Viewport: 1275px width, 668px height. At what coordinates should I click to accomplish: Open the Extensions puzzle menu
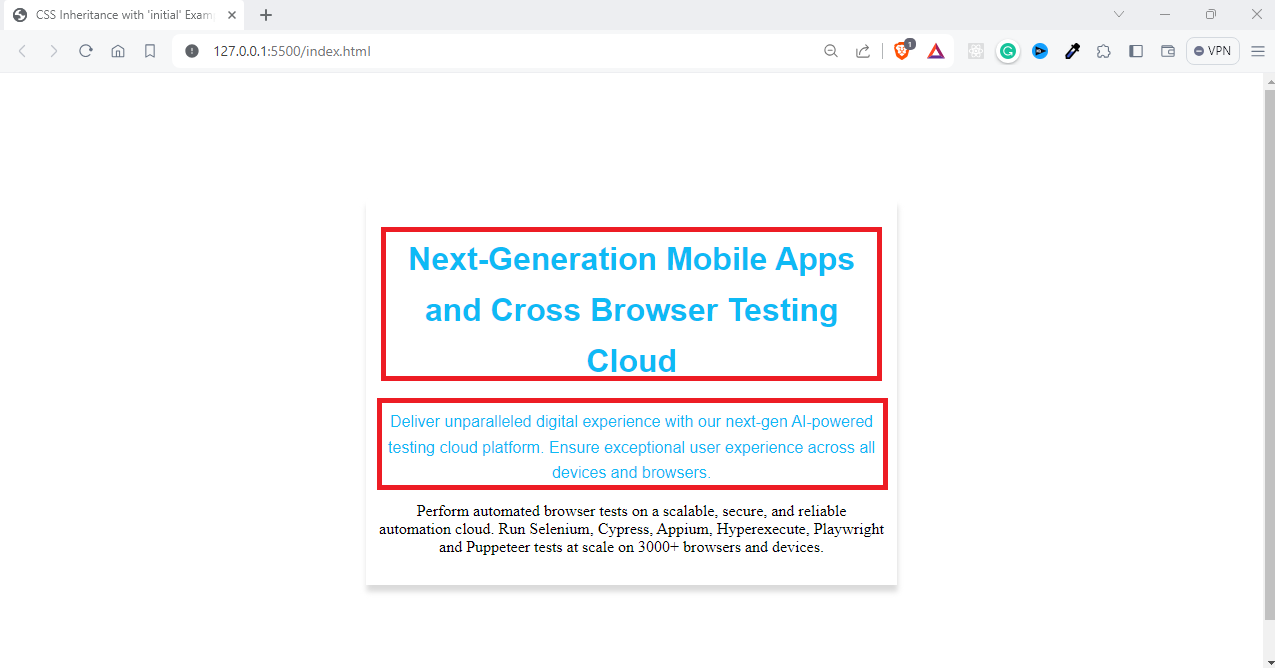1104,51
